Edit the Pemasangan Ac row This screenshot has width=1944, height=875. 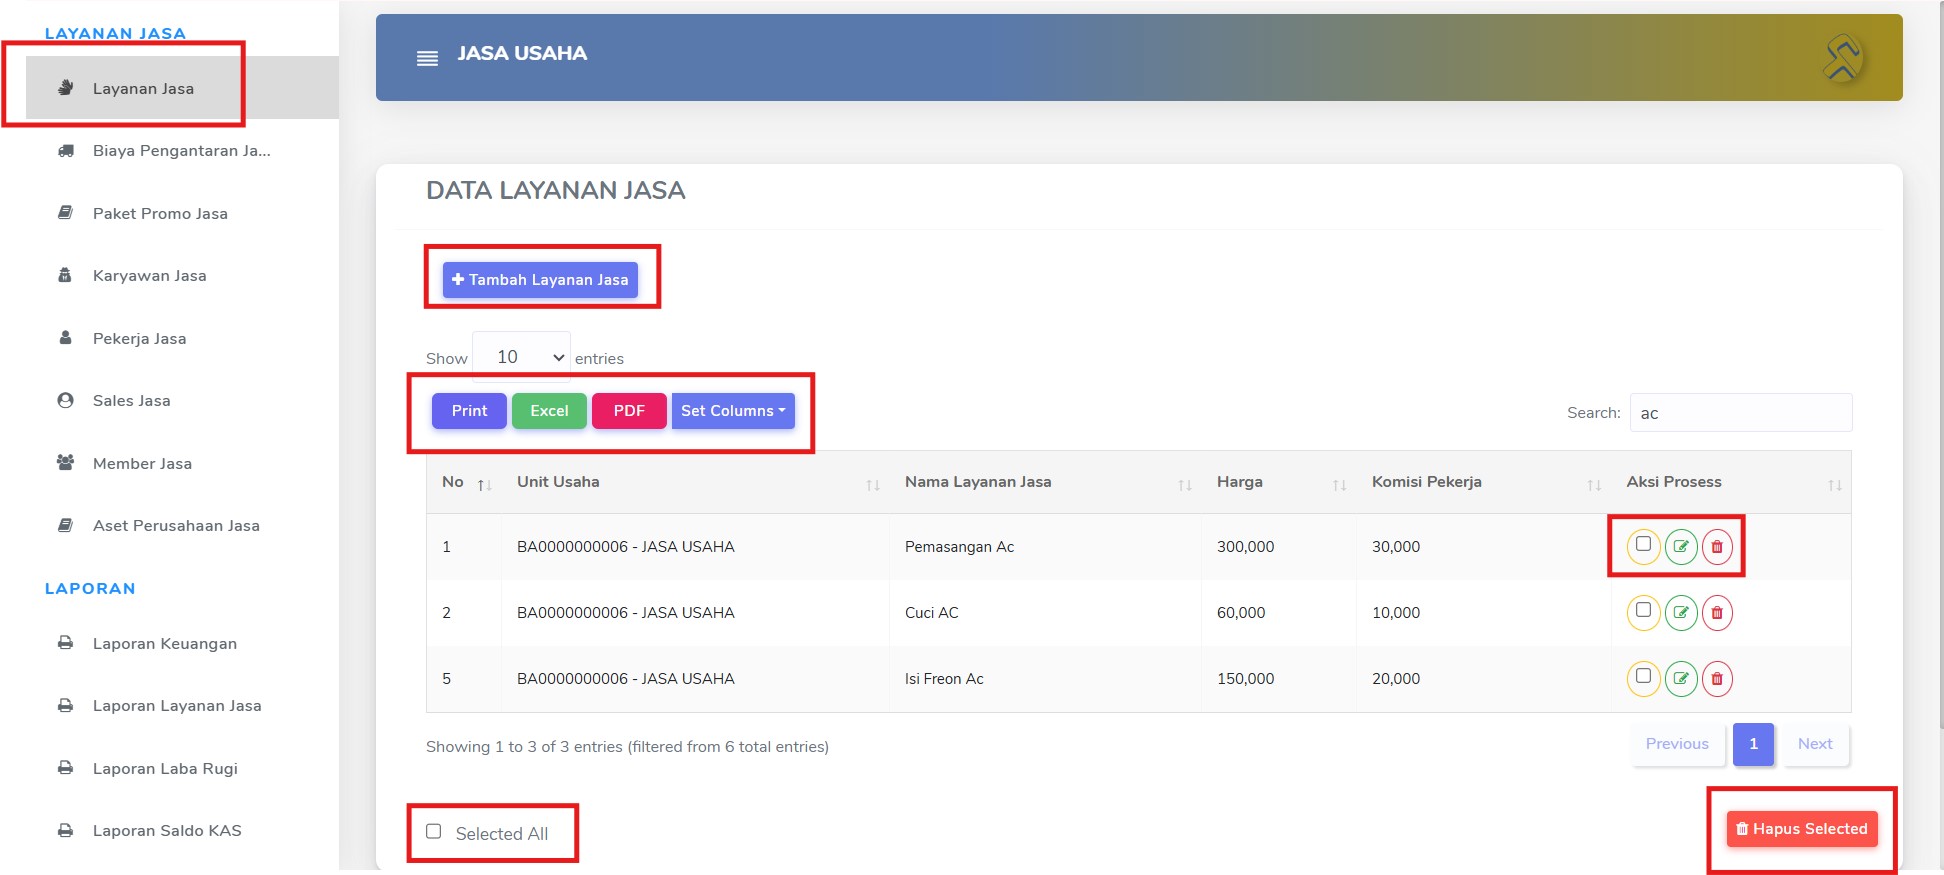pyautogui.click(x=1681, y=547)
